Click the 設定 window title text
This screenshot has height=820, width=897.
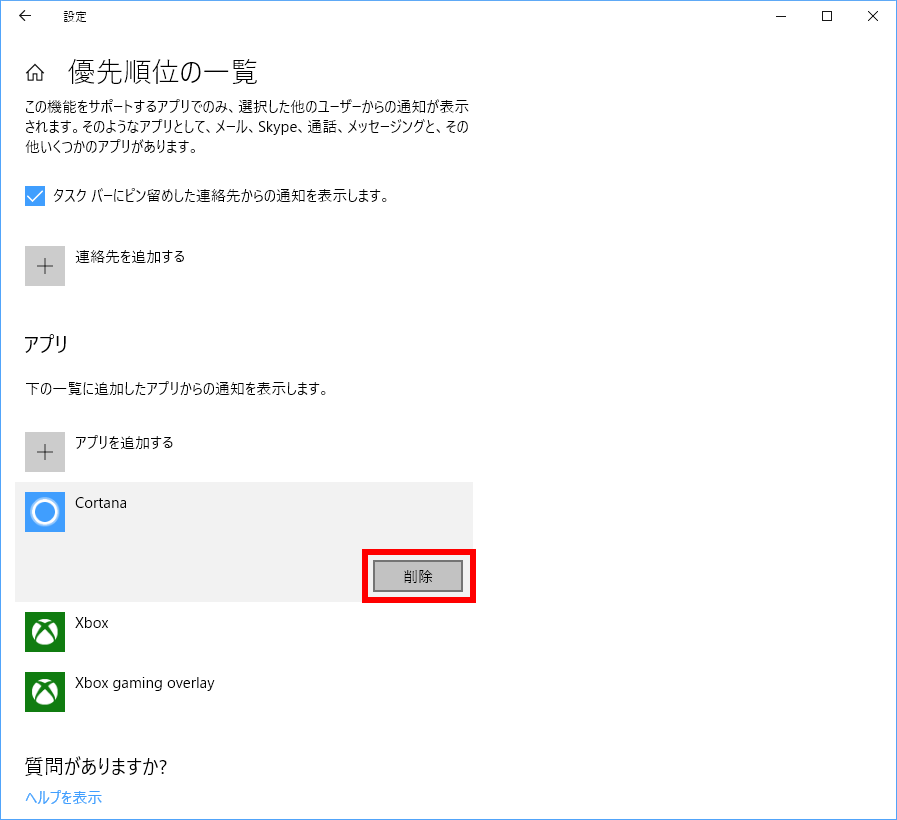(75, 17)
